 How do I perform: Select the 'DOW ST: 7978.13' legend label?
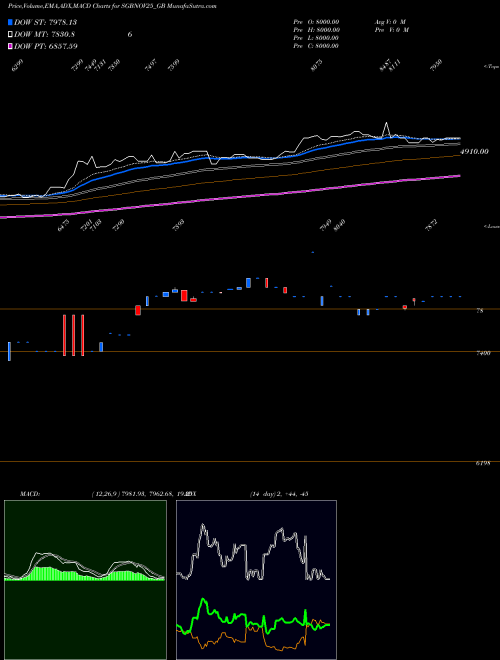[x=45, y=22]
